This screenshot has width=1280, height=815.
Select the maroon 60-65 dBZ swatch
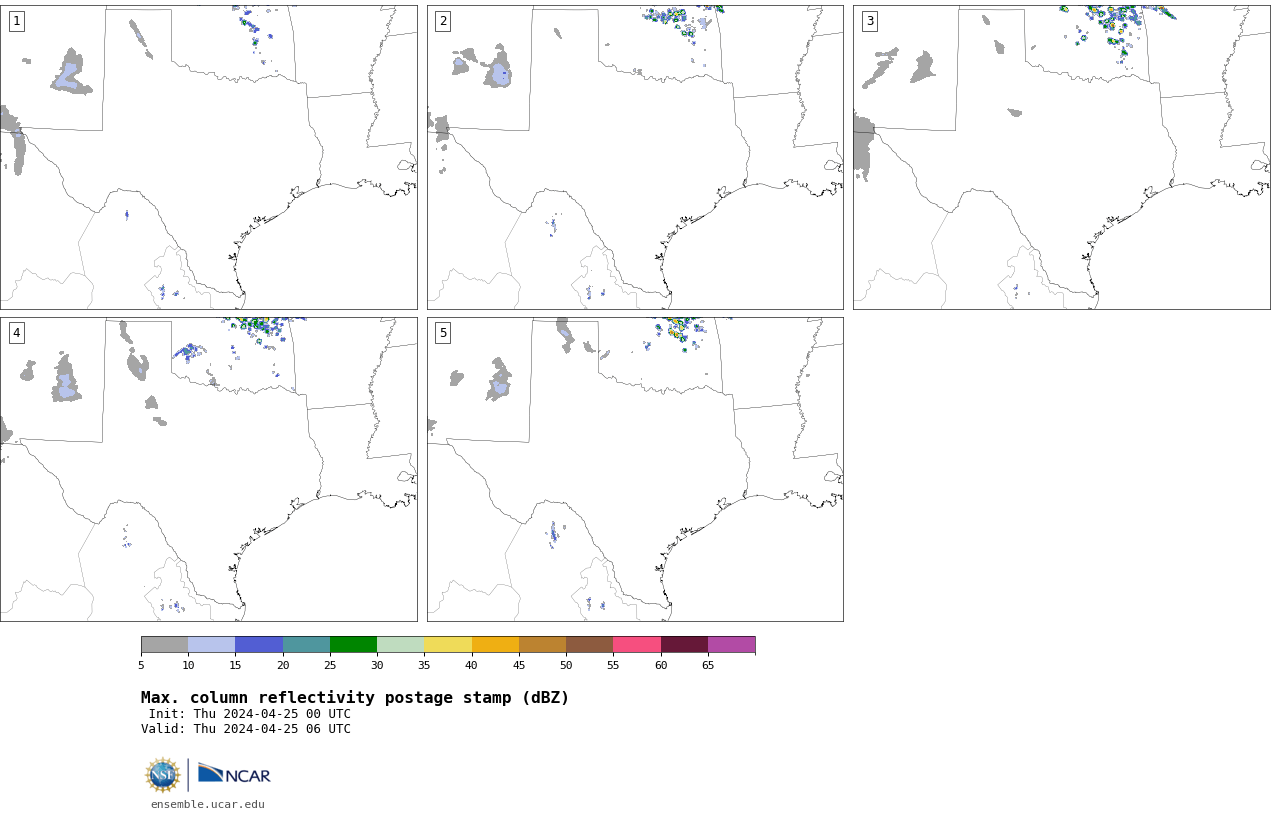[684, 644]
